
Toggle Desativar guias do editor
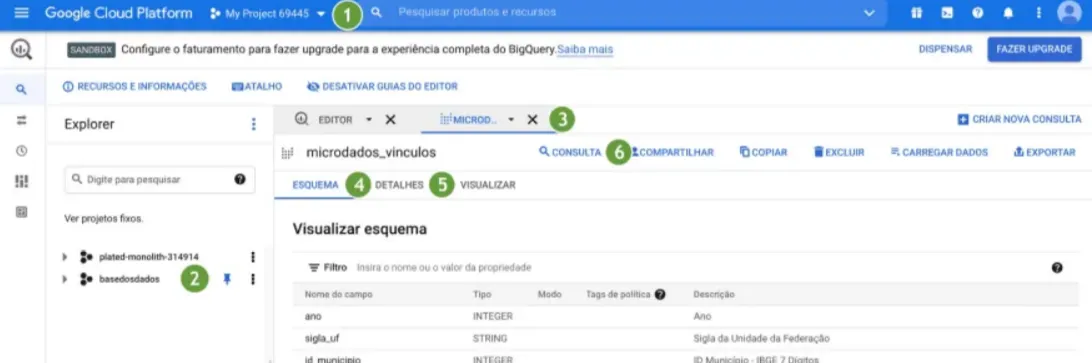pos(382,87)
